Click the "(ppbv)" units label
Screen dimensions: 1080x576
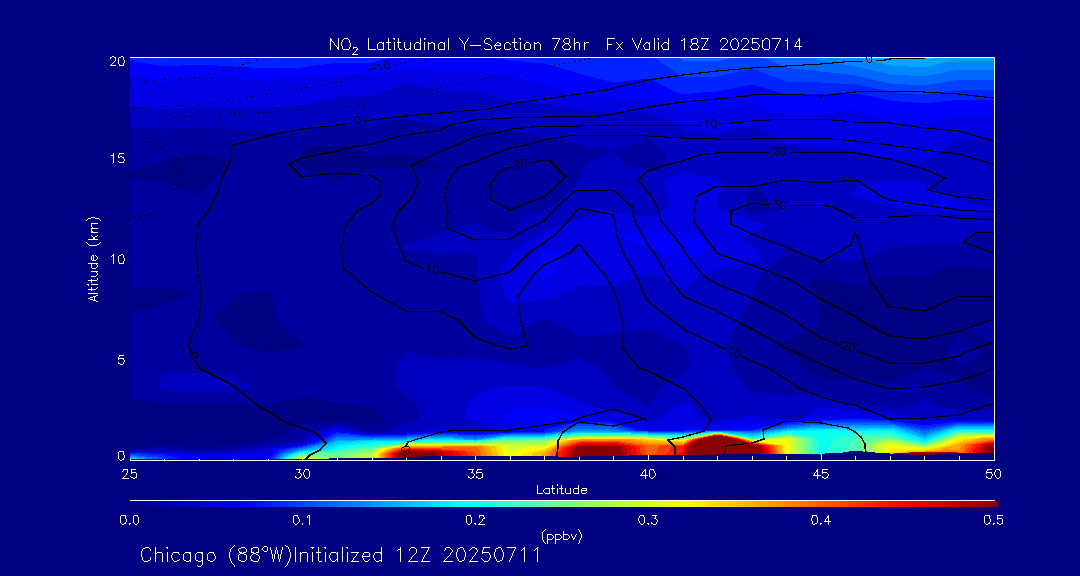[562, 537]
